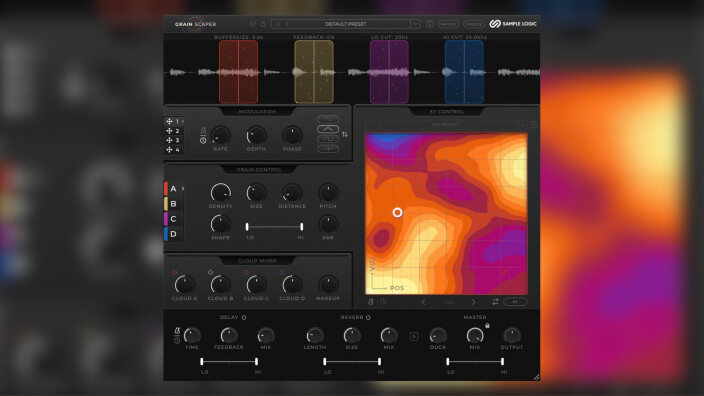Select modulation slot 4
The image size is (704, 396).
pos(174,150)
